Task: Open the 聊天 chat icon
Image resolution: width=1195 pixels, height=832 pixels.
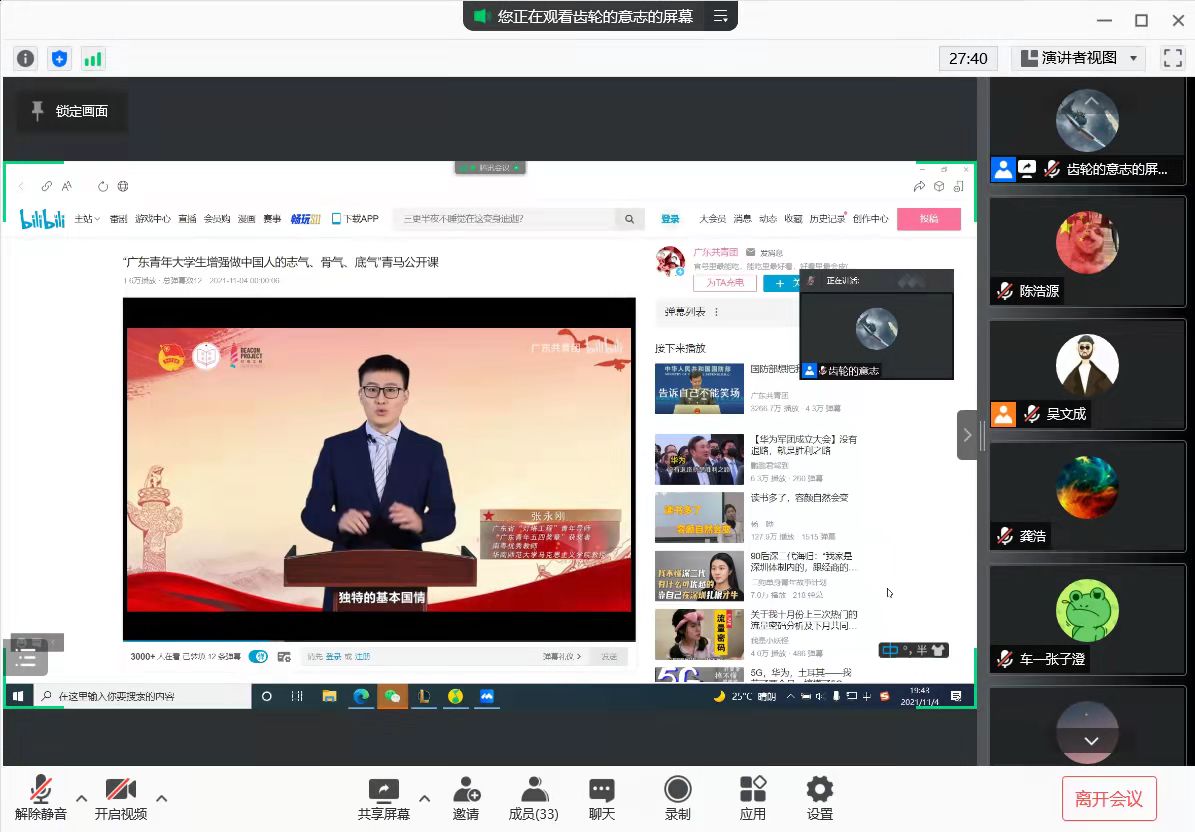Action: click(601, 798)
